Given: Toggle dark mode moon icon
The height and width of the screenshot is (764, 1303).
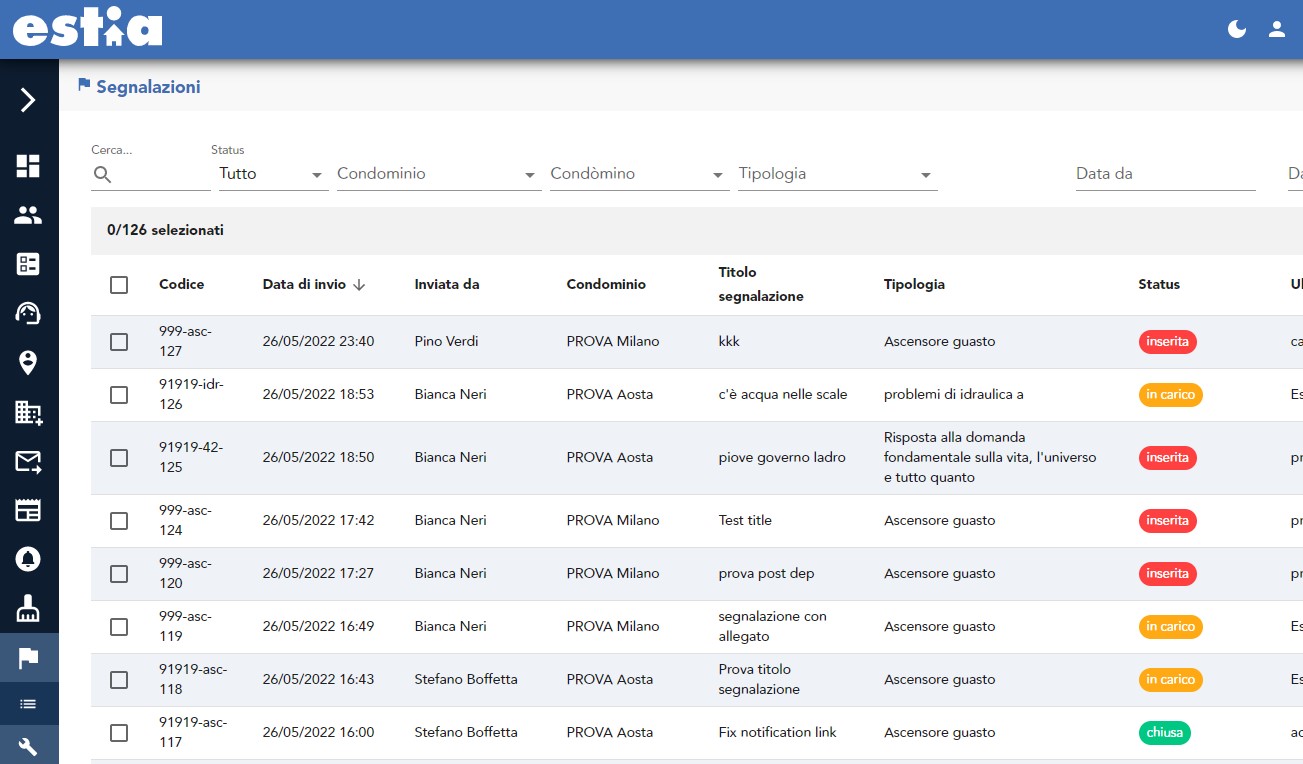Looking at the screenshot, I should 1237,29.
